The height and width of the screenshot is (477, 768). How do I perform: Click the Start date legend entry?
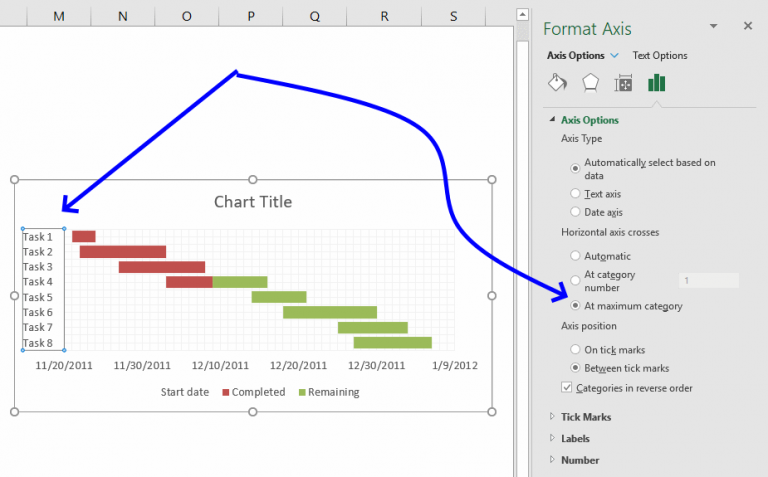click(x=185, y=392)
